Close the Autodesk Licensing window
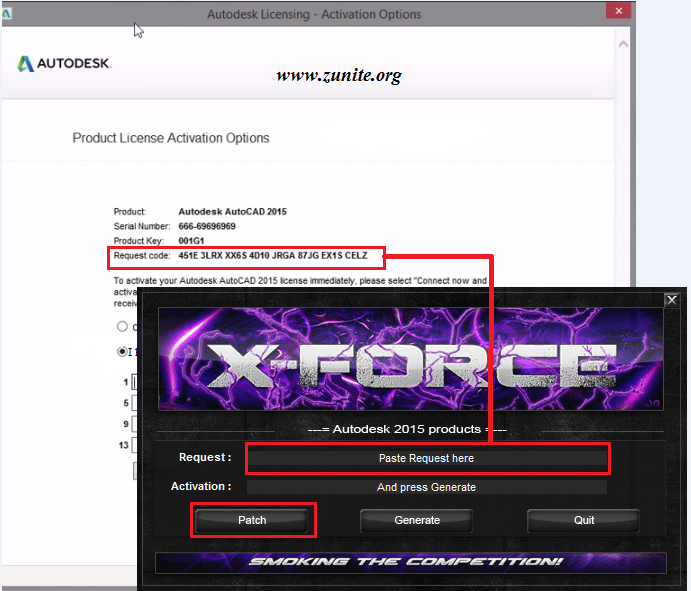The height and width of the screenshot is (591, 691). [619, 11]
